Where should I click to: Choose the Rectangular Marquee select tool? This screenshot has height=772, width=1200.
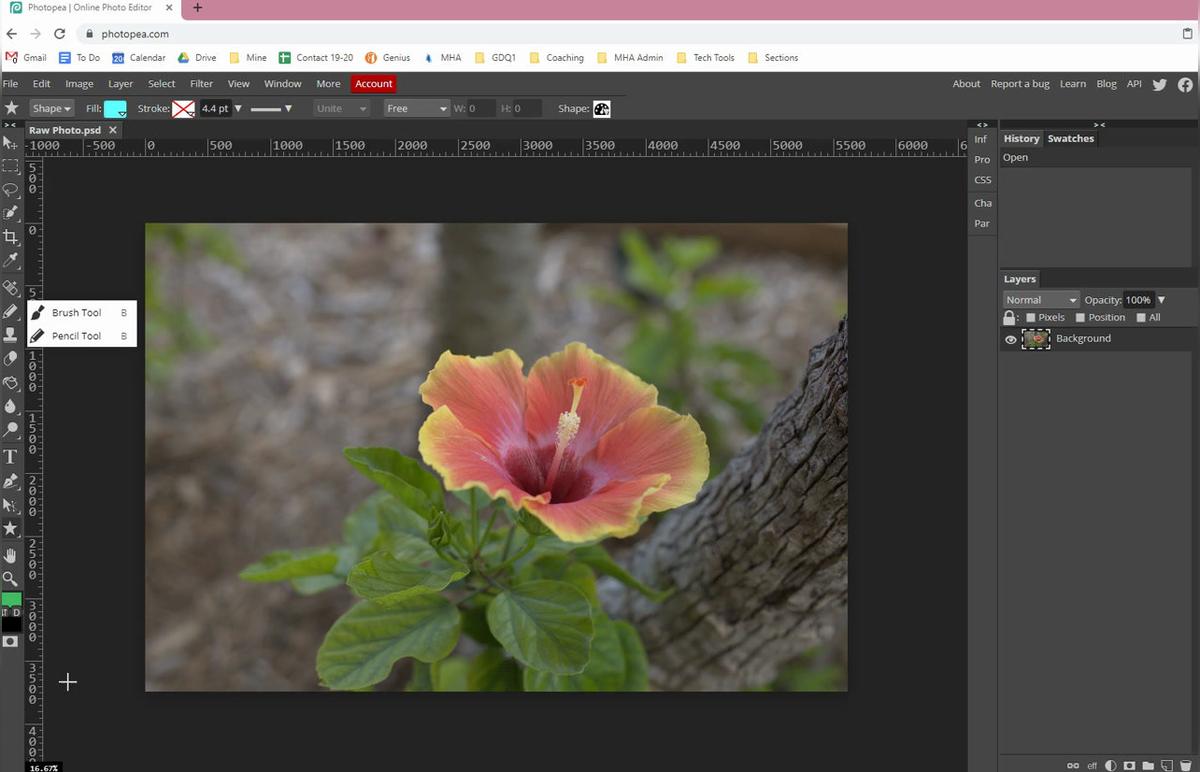point(11,166)
